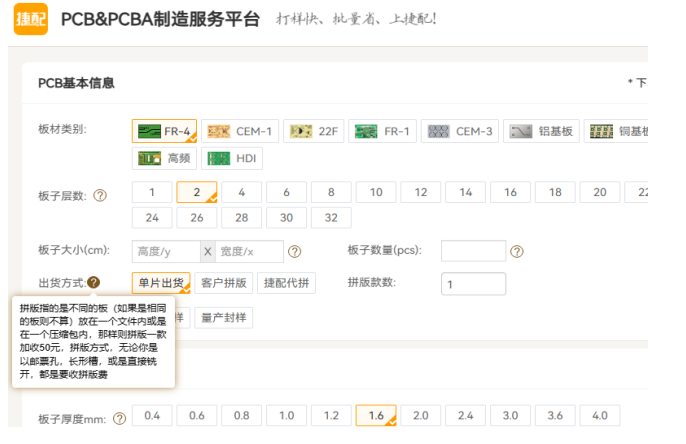Screen dimensions: 686x444
Task: Select HDI board type
Action: coord(232,158)
